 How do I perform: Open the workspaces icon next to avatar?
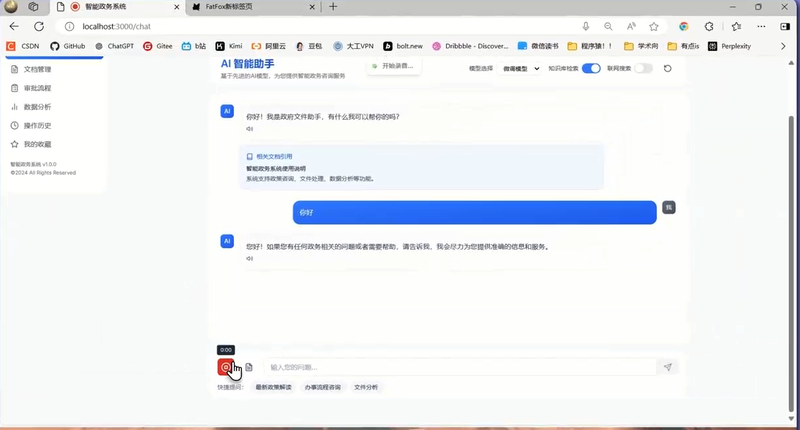33,7
